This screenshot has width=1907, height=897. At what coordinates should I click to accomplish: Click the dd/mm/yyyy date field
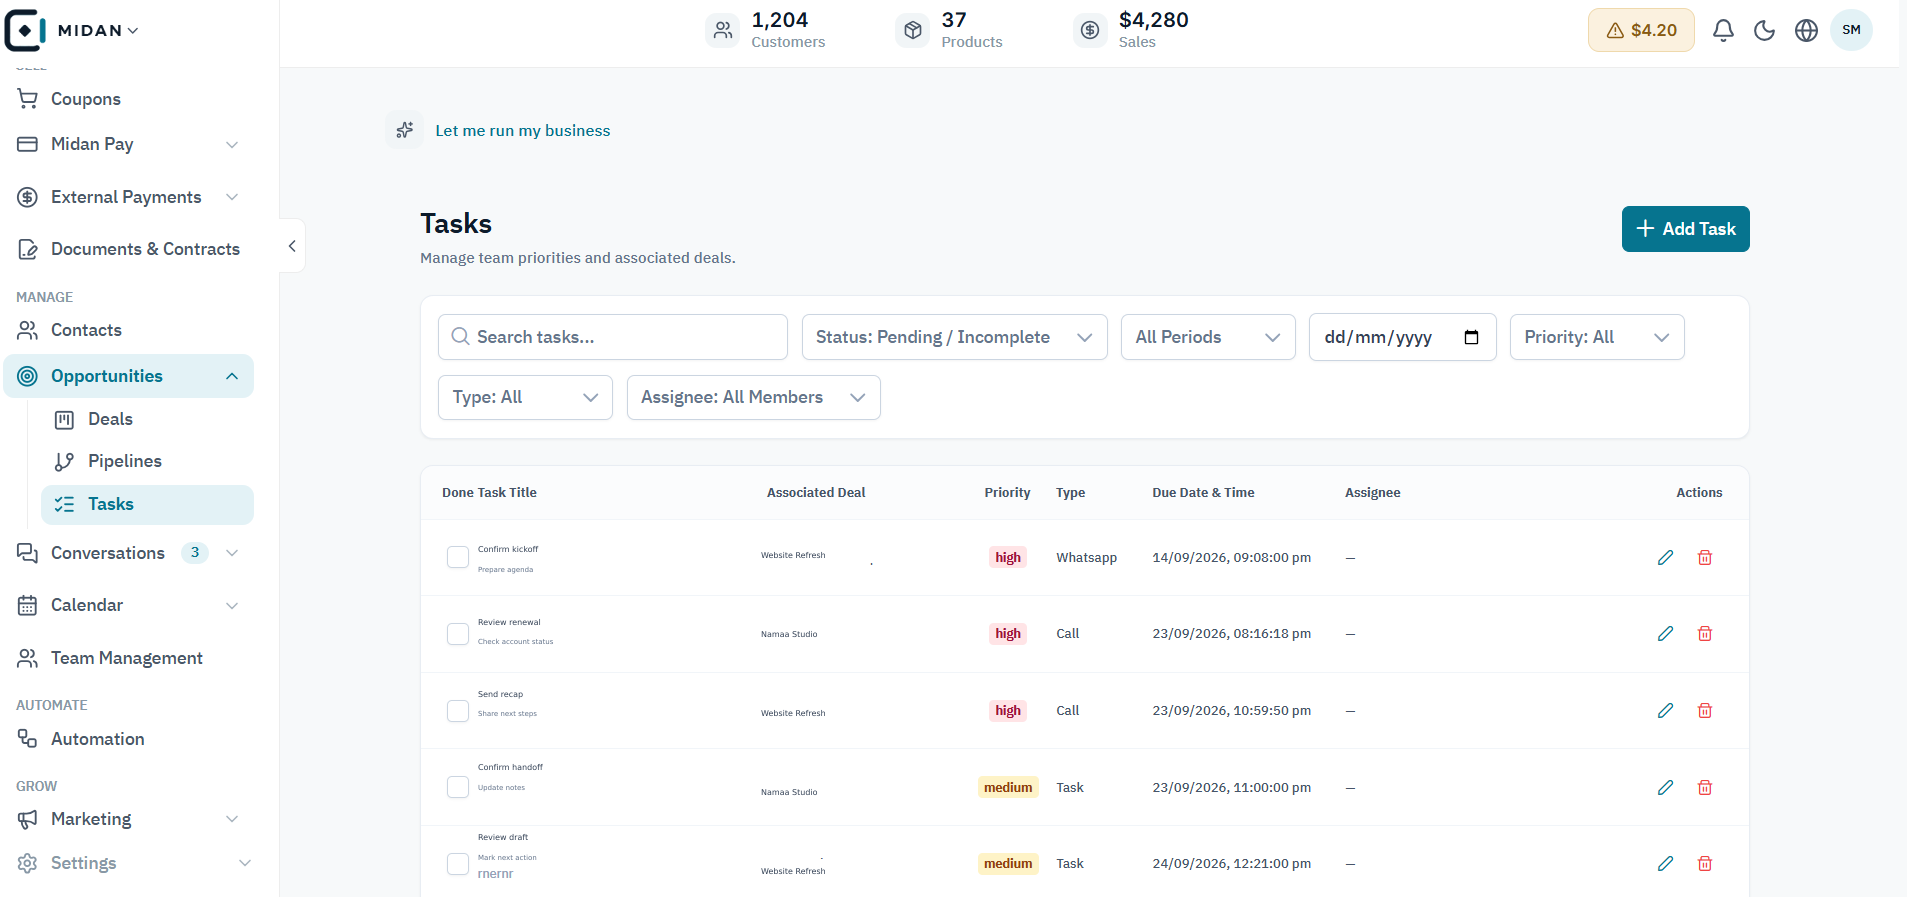(1402, 337)
